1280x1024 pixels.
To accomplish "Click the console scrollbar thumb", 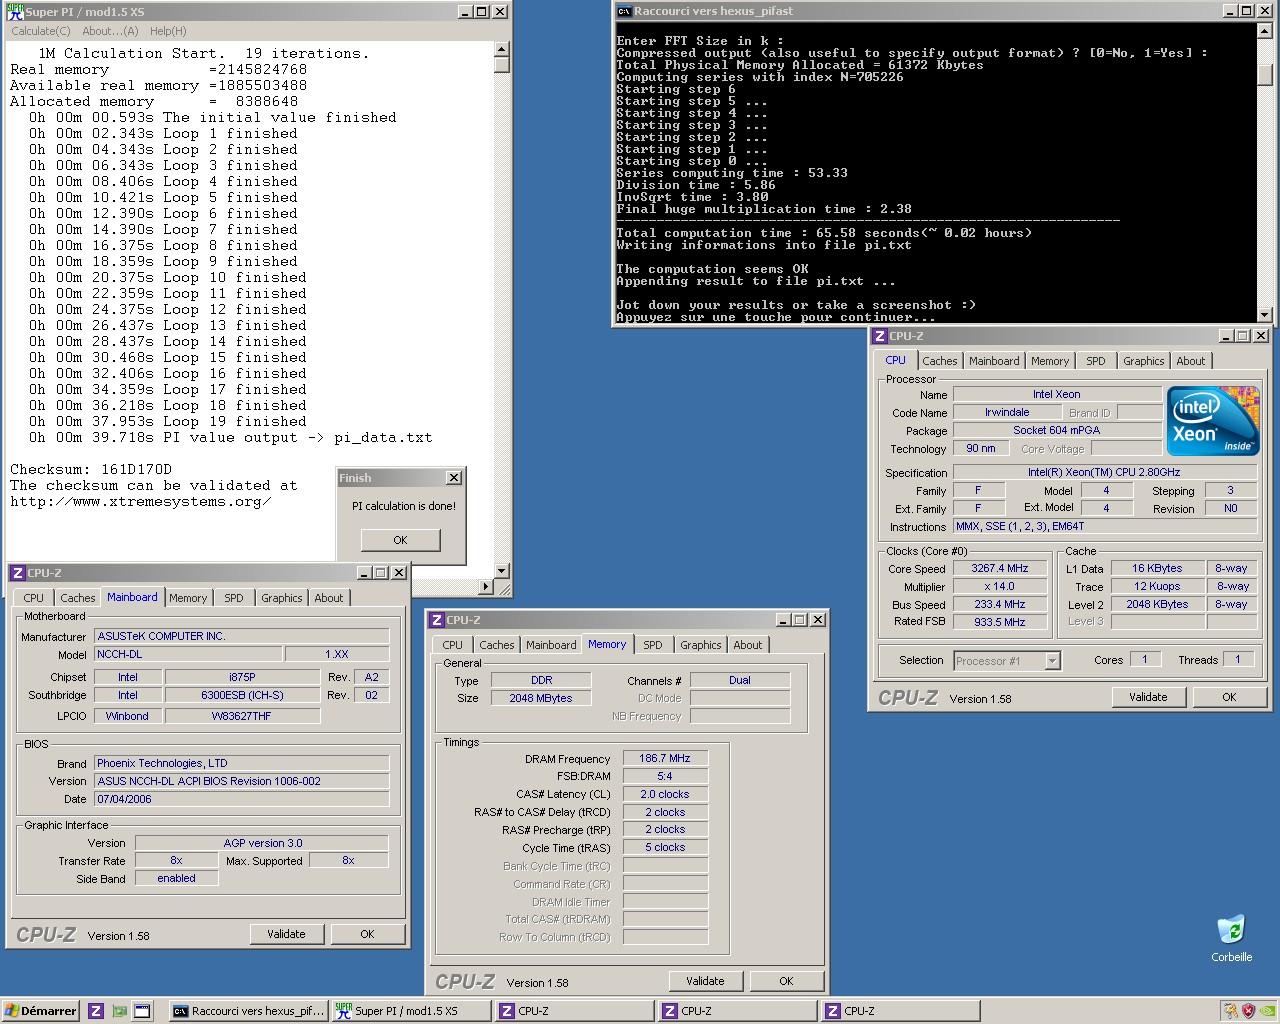I will coord(1264,75).
